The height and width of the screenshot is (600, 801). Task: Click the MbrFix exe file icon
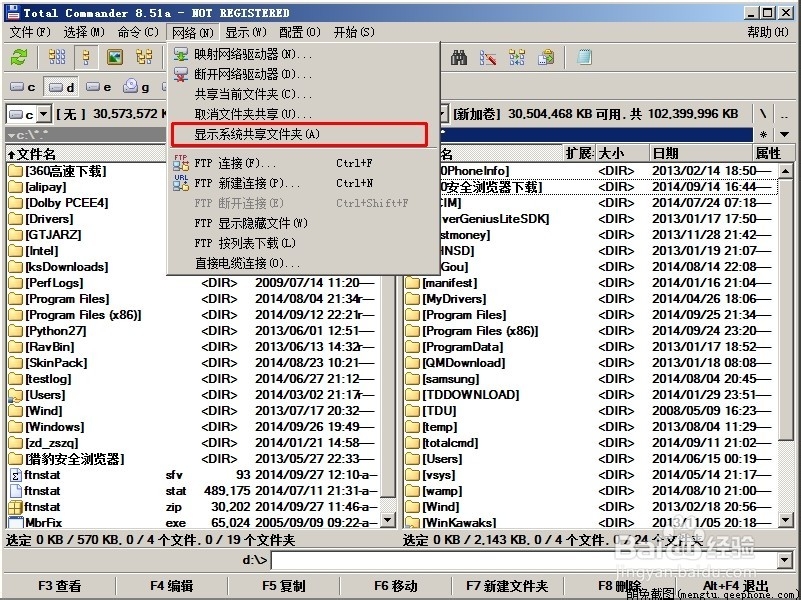(x=16, y=522)
